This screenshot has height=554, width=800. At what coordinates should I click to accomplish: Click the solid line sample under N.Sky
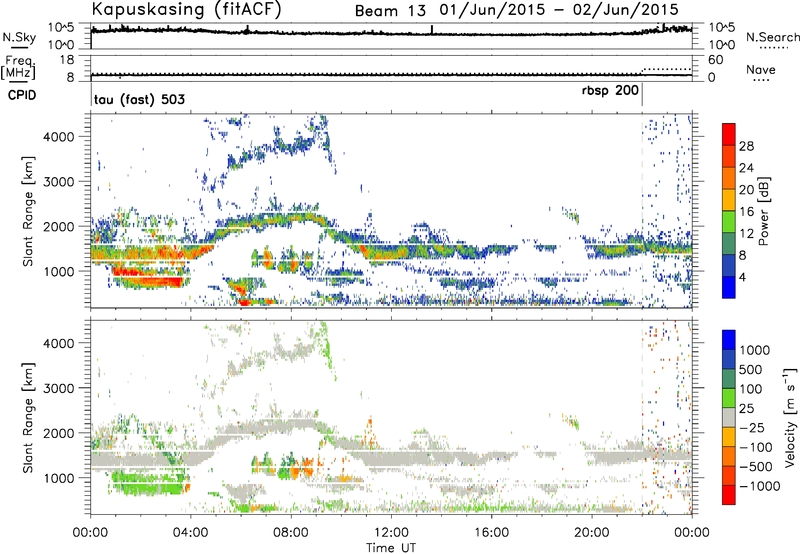click(19, 47)
